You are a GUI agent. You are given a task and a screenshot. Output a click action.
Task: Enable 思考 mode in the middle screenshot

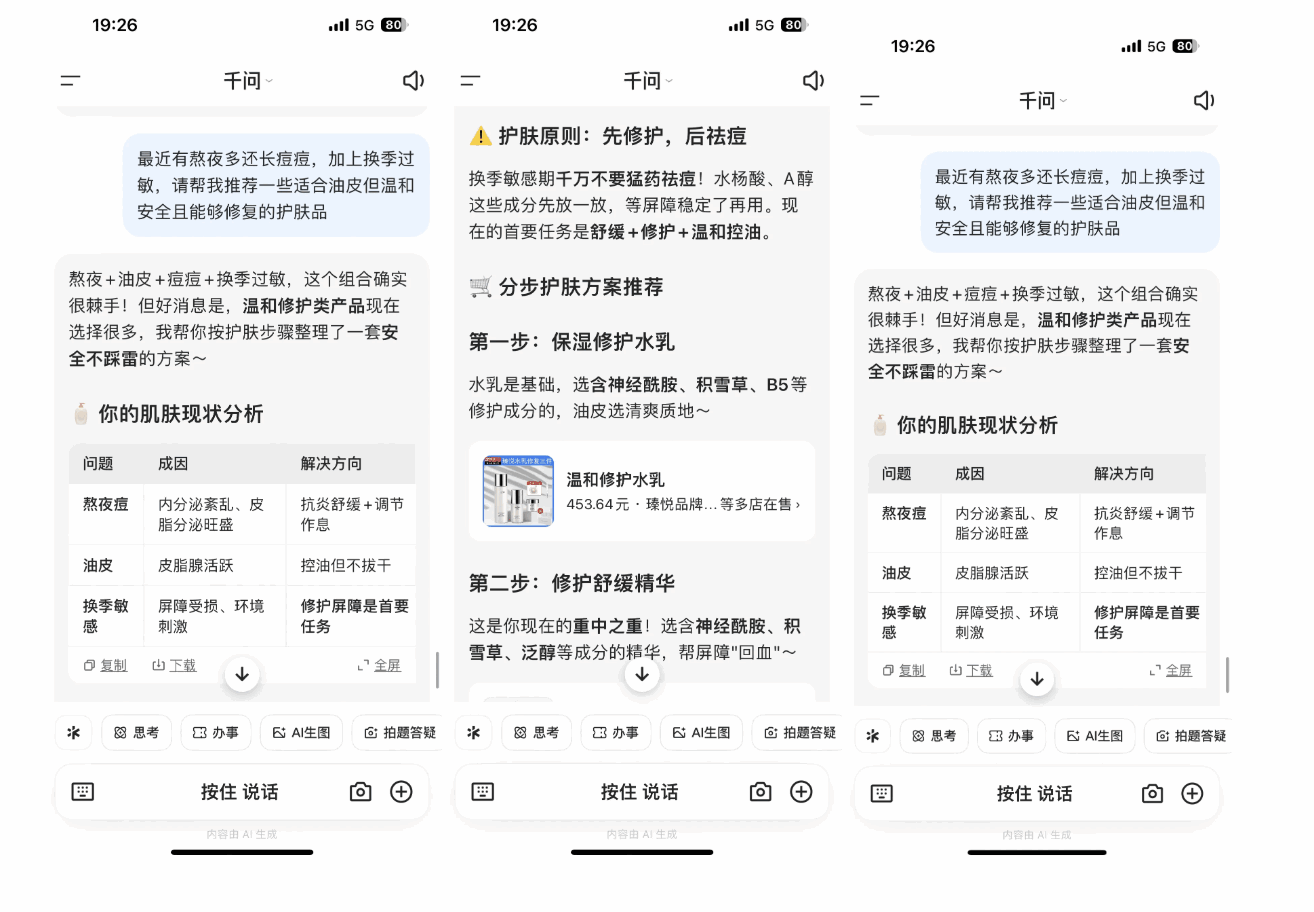pyautogui.click(x=536, y=733)
